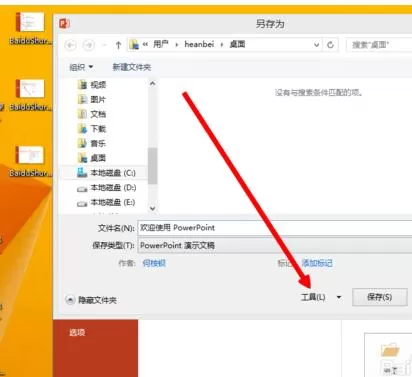Click the navigation pane scrollbar thumb
This screenshot has height=377, width=412.
(152, 166)
